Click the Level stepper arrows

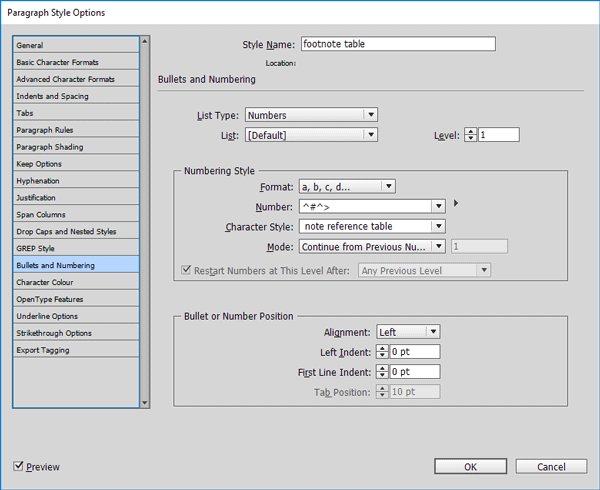coord(471,134)
